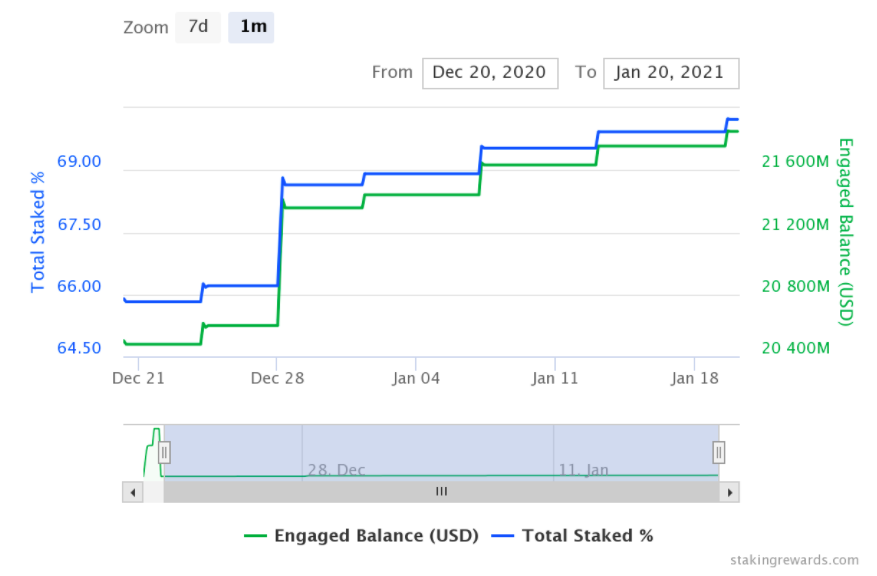Screen dimensions: 877x576
Task: Click the From date field Dec 20, 2020
Action: pos(490,73)
